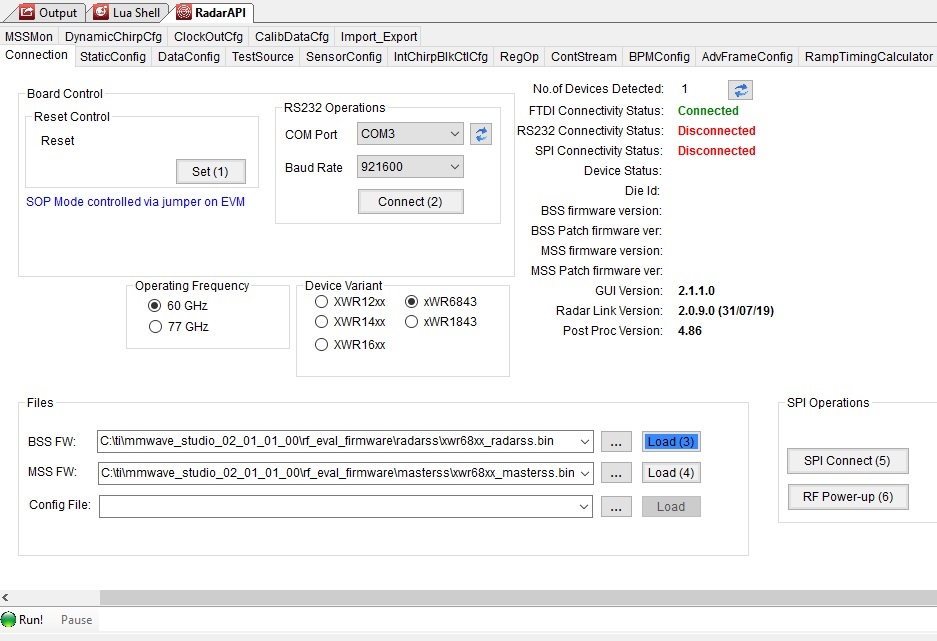Click Set (1) under Reset Control
Screen dimensions: 937x641
click(x=210, y=171)
